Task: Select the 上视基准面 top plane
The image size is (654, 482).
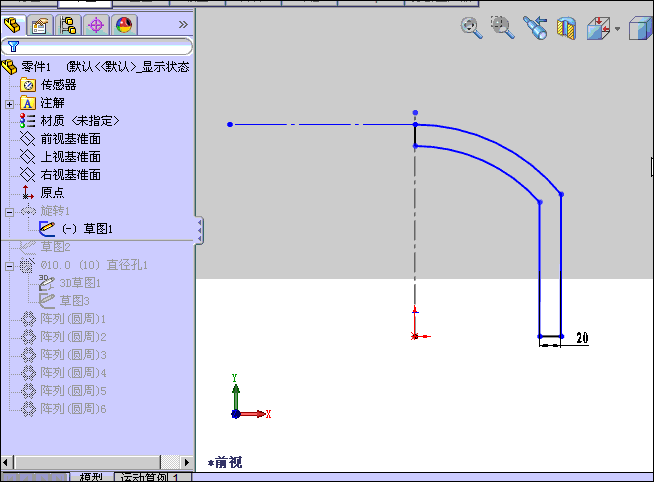Action: tap(70, 157)
